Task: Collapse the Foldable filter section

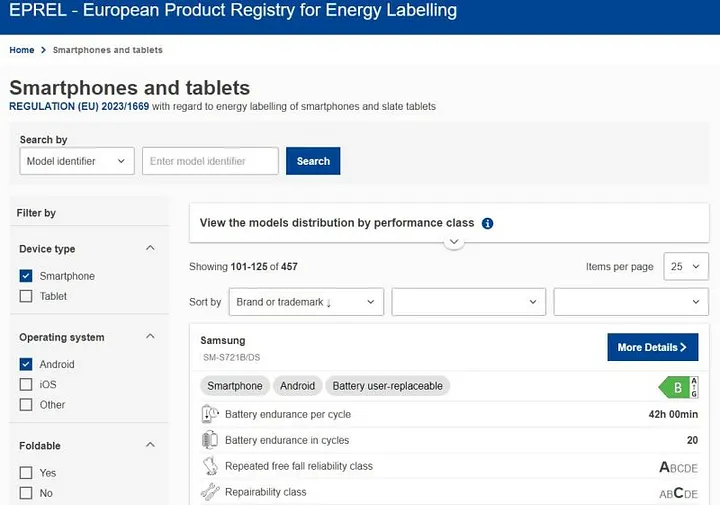Action: 150,445
